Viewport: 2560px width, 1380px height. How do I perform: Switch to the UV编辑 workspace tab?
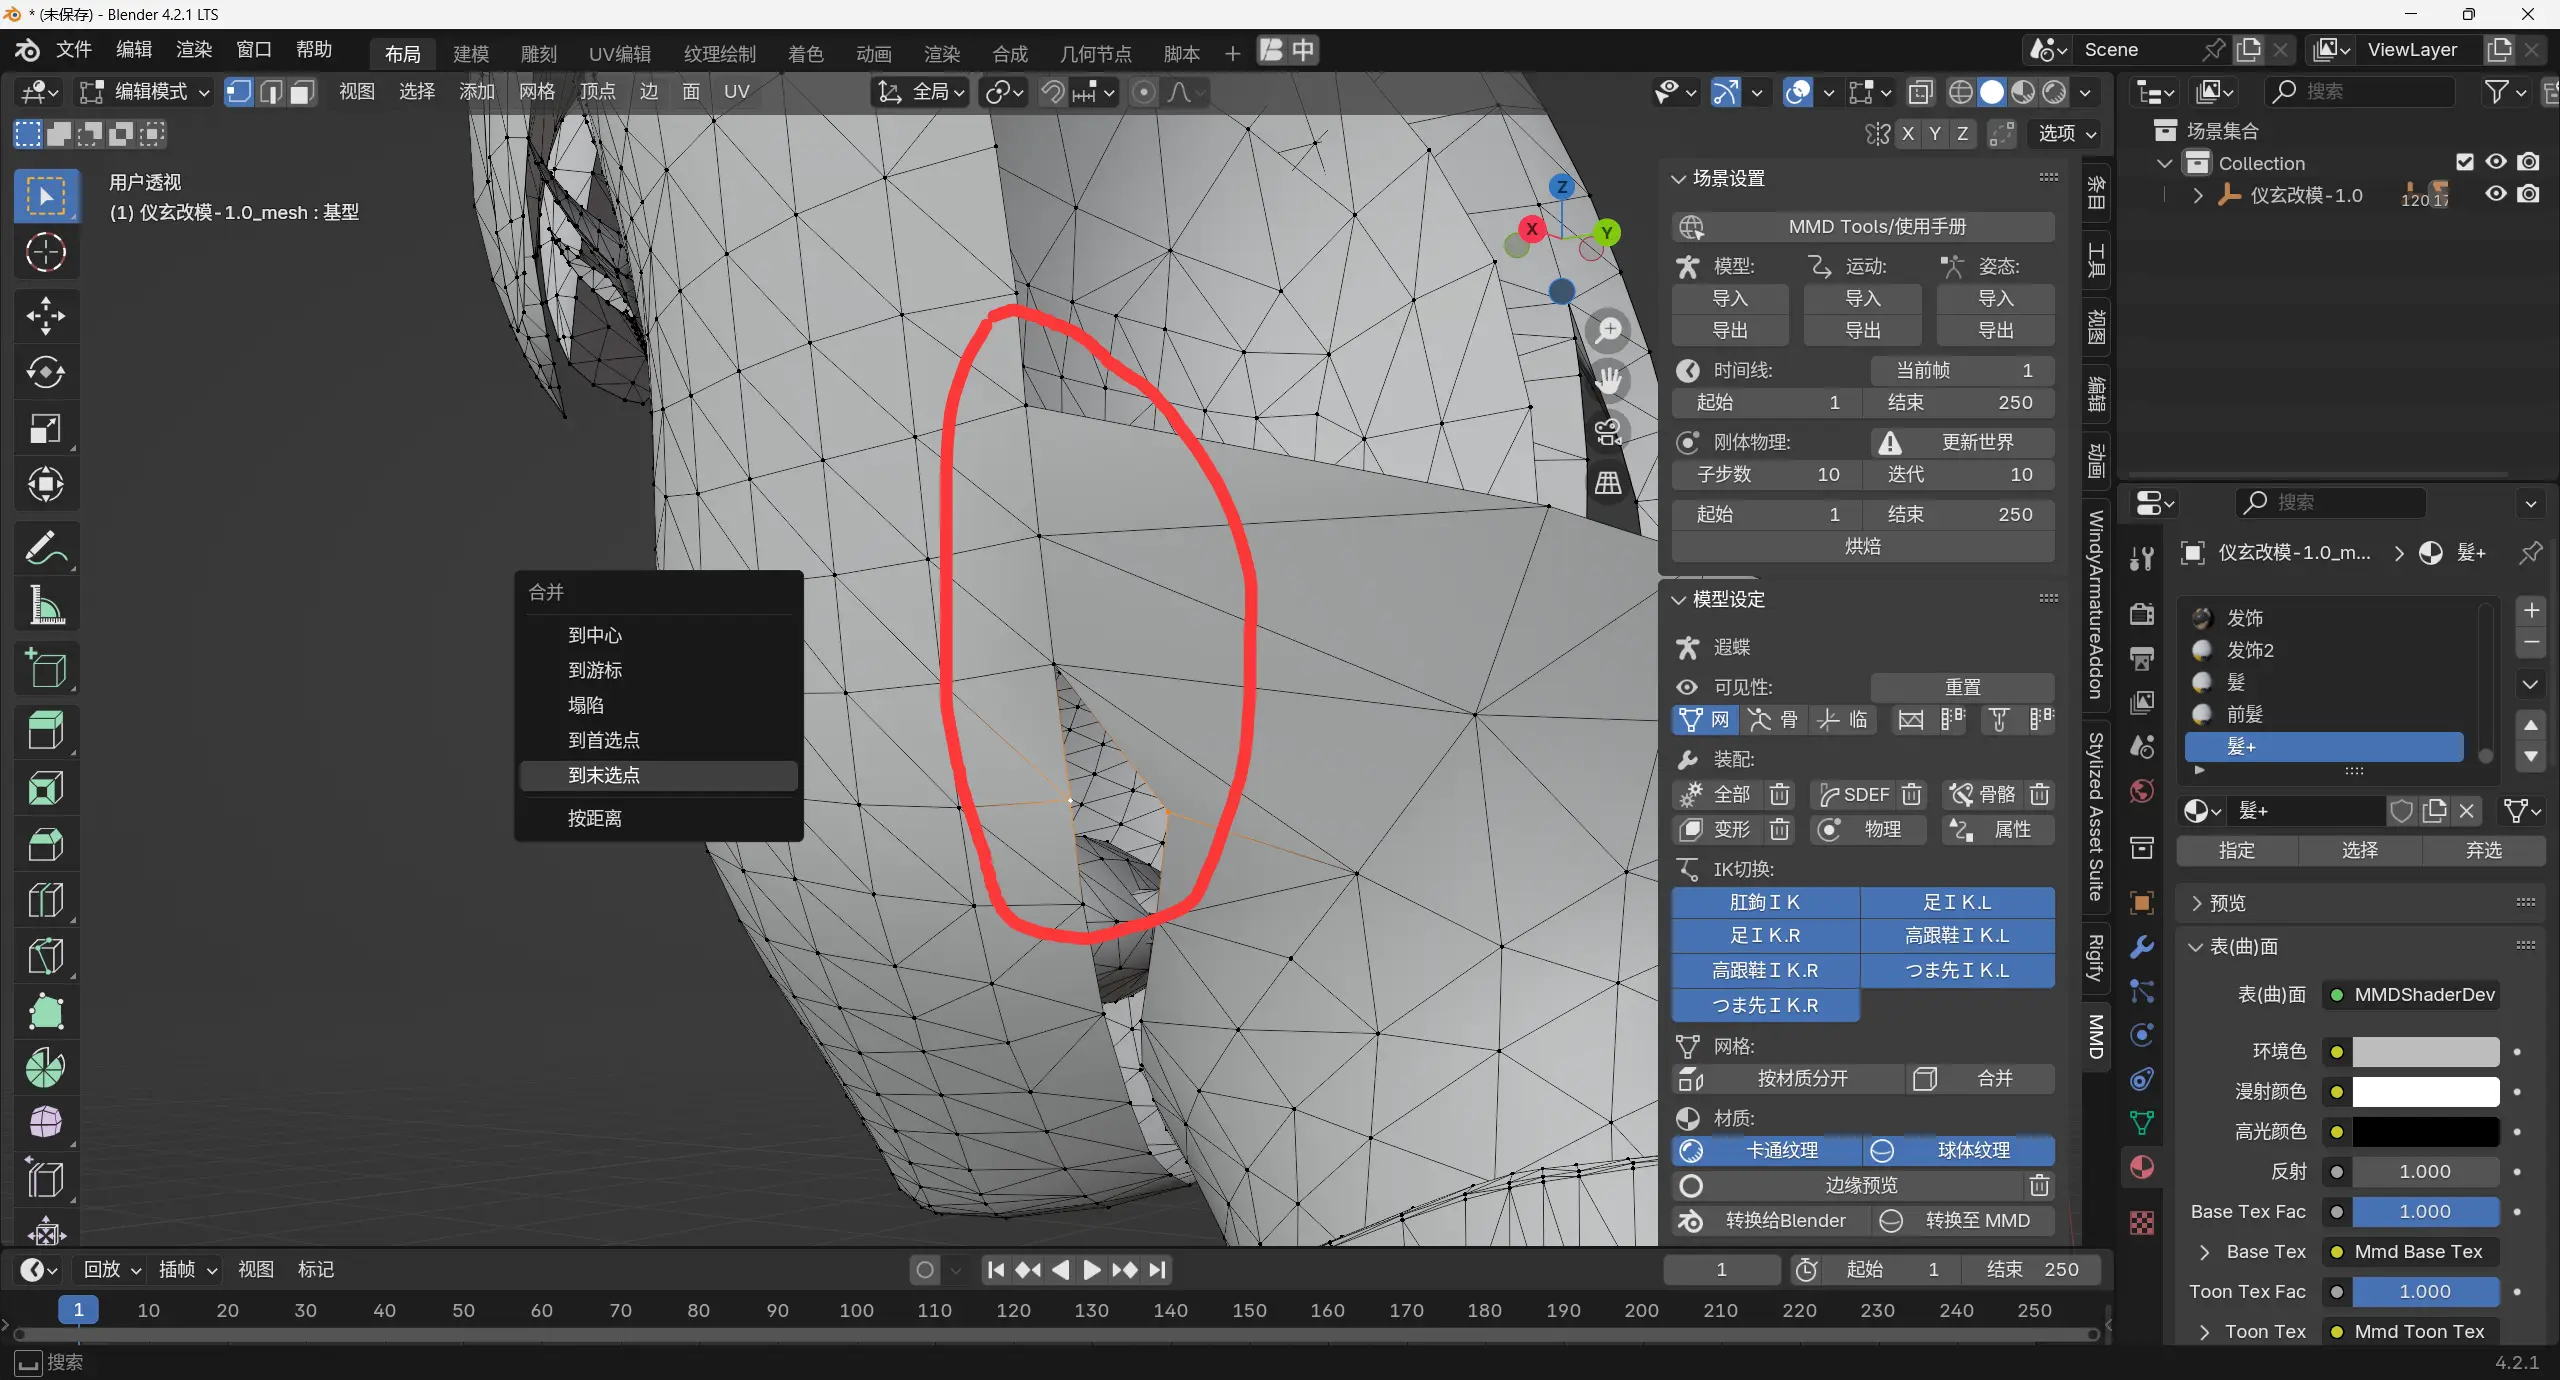pyautogui.click(x=619, y=53)
